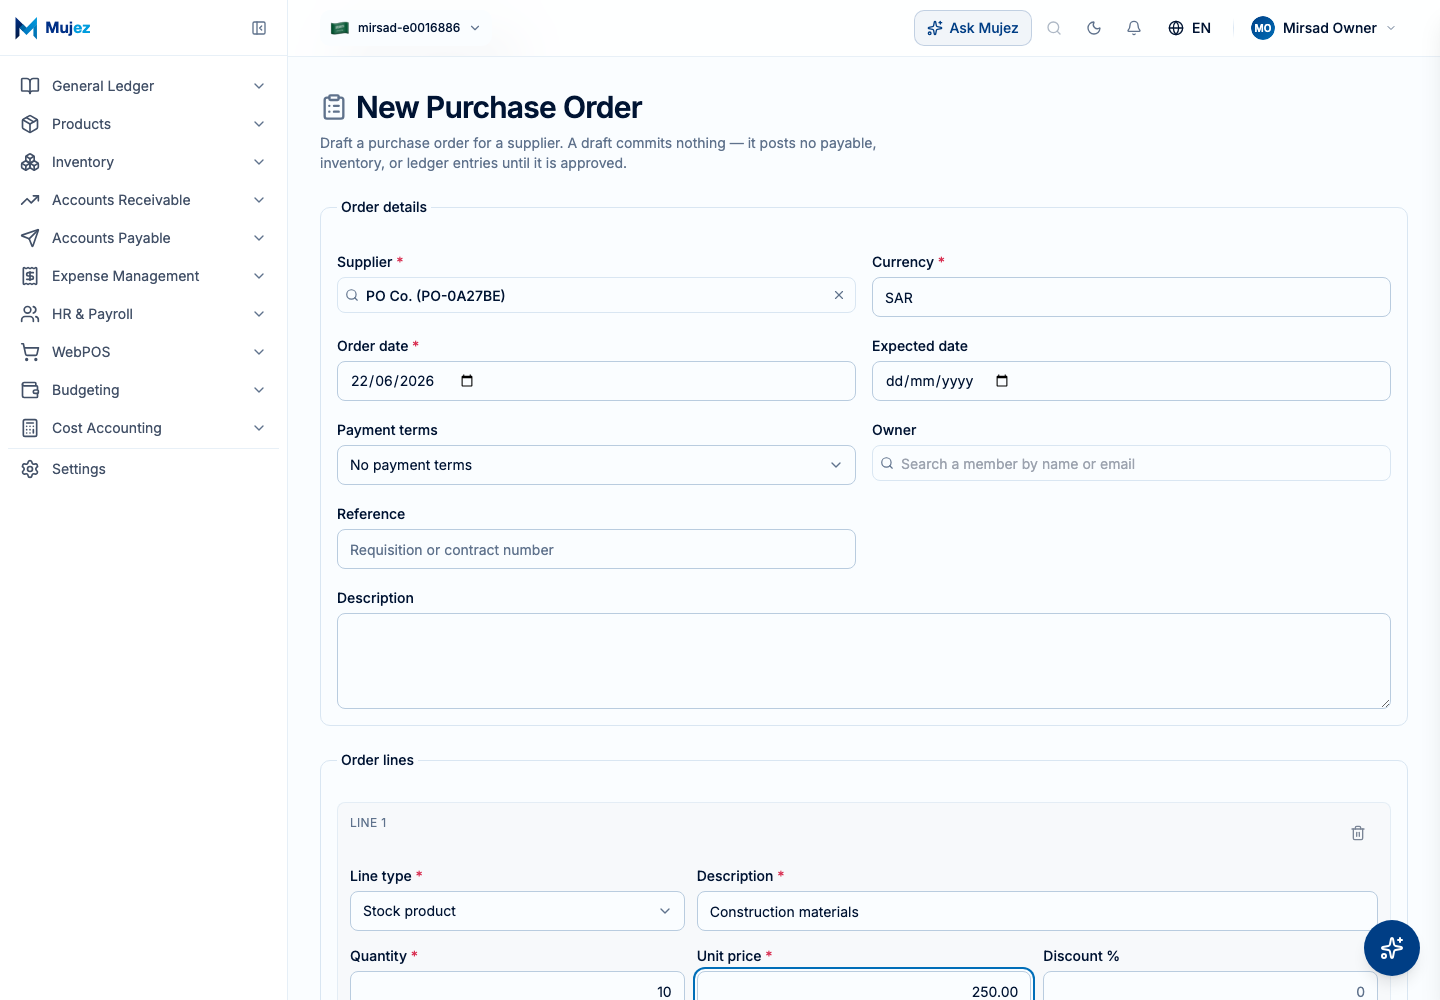Delete Line 1 with trash icon
The height and width of the screenshot is (1000, 1440).
click(x=1358, y=833)
